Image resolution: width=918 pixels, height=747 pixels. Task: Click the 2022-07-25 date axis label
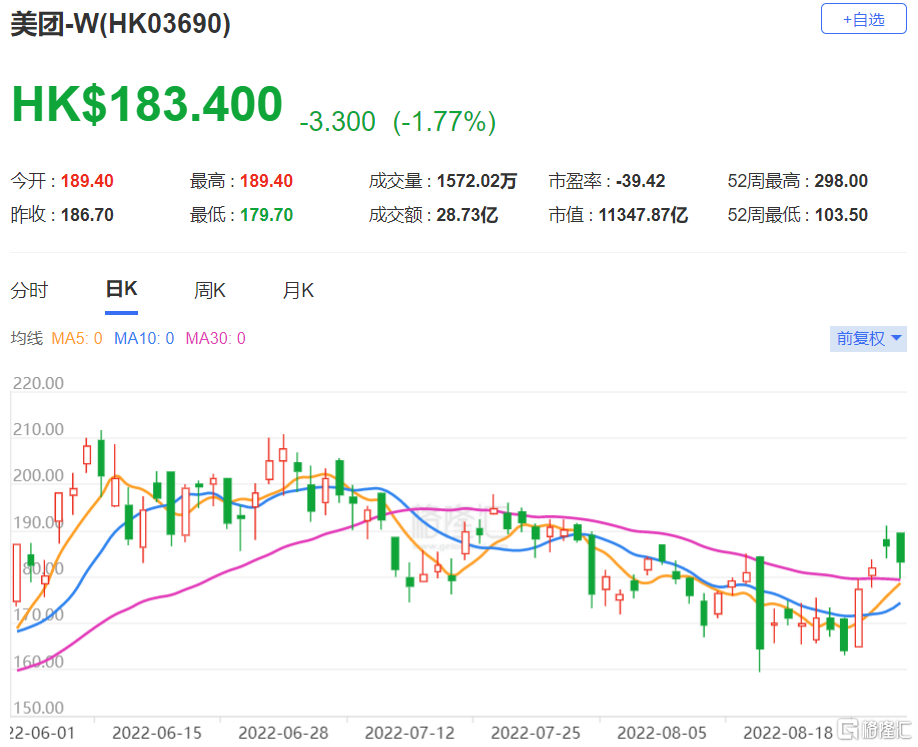point(536,733)
